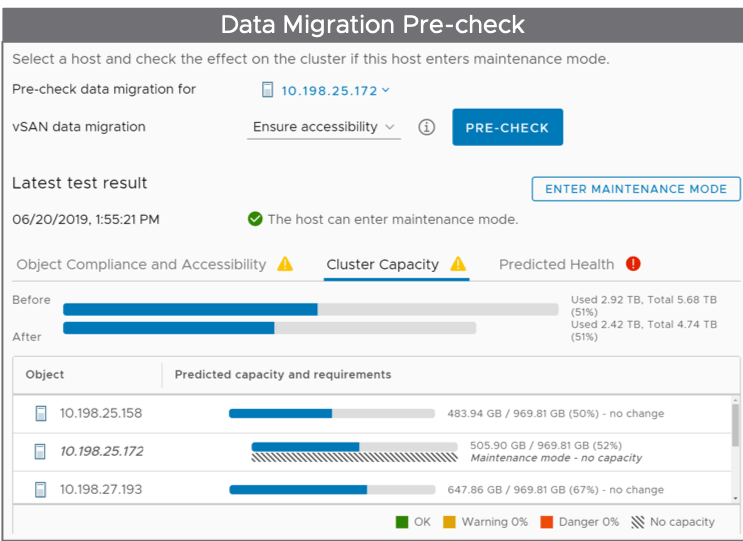Click the info icon beside Ensure accessibility
This screenshot has width=743, height=541.
pos(426,128)
